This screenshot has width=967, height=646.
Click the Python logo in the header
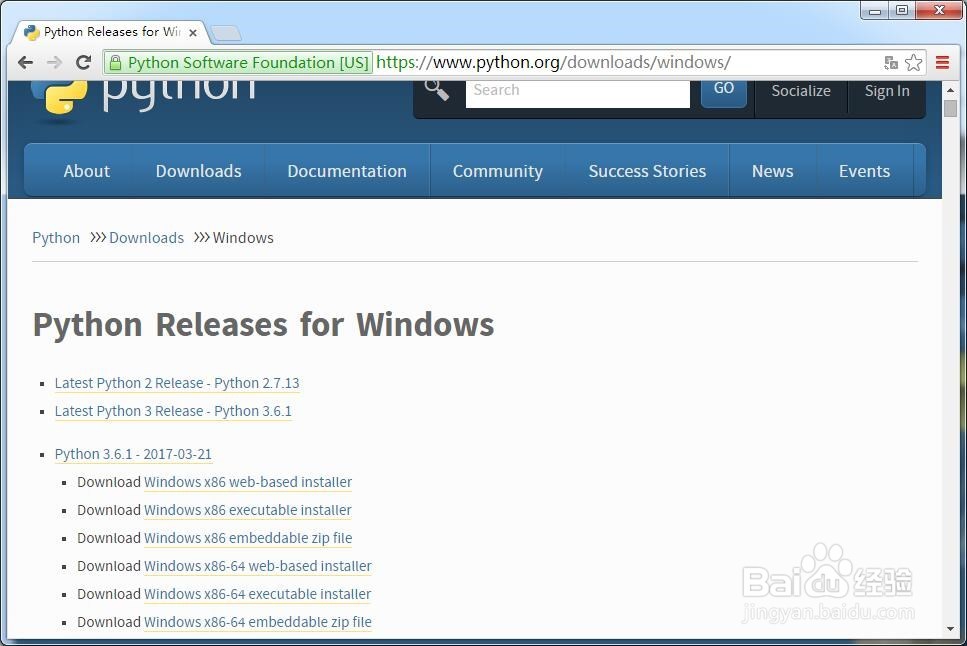143,99
